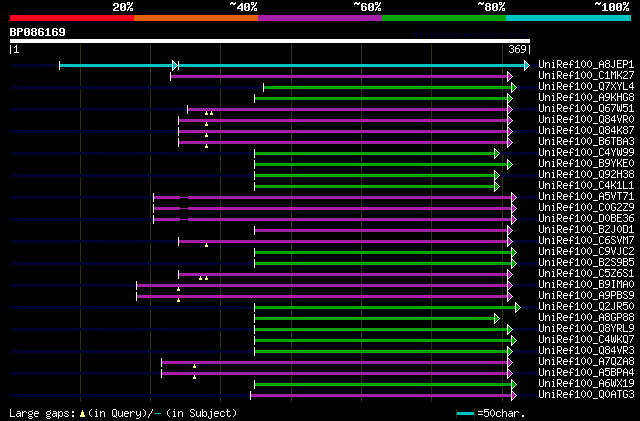This screenshot has height=421, width=640.
Task: Click the UniRef100_B9IMA0 entry
Action: (x=586, y=285)
